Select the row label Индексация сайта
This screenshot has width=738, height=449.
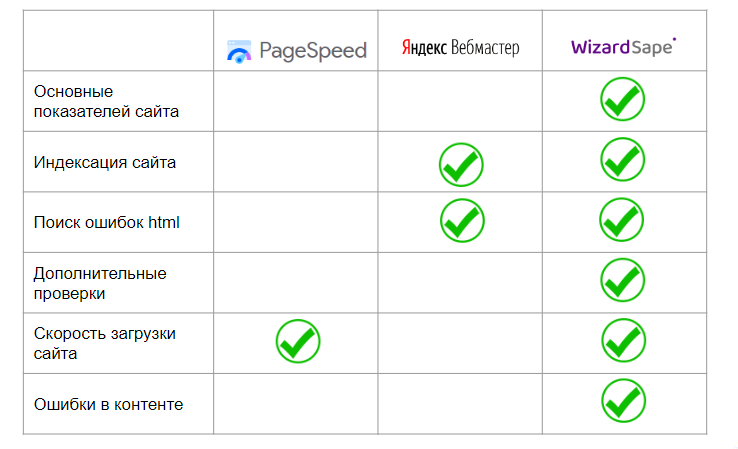pos(104,162)
